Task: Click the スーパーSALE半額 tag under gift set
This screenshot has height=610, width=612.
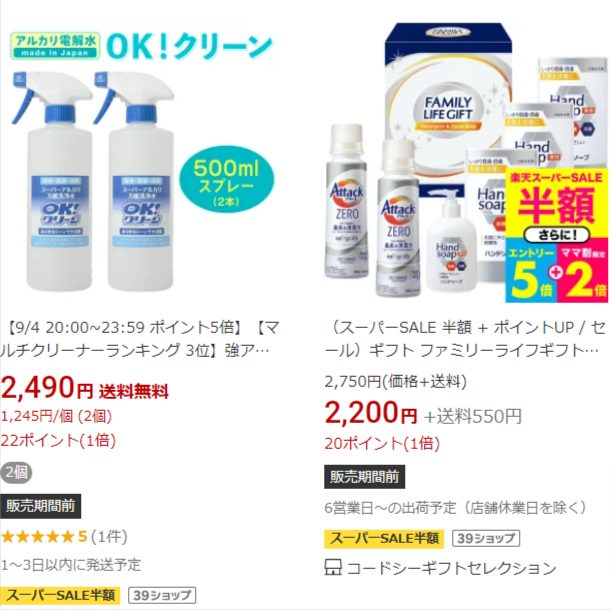Action: (384, 539)
